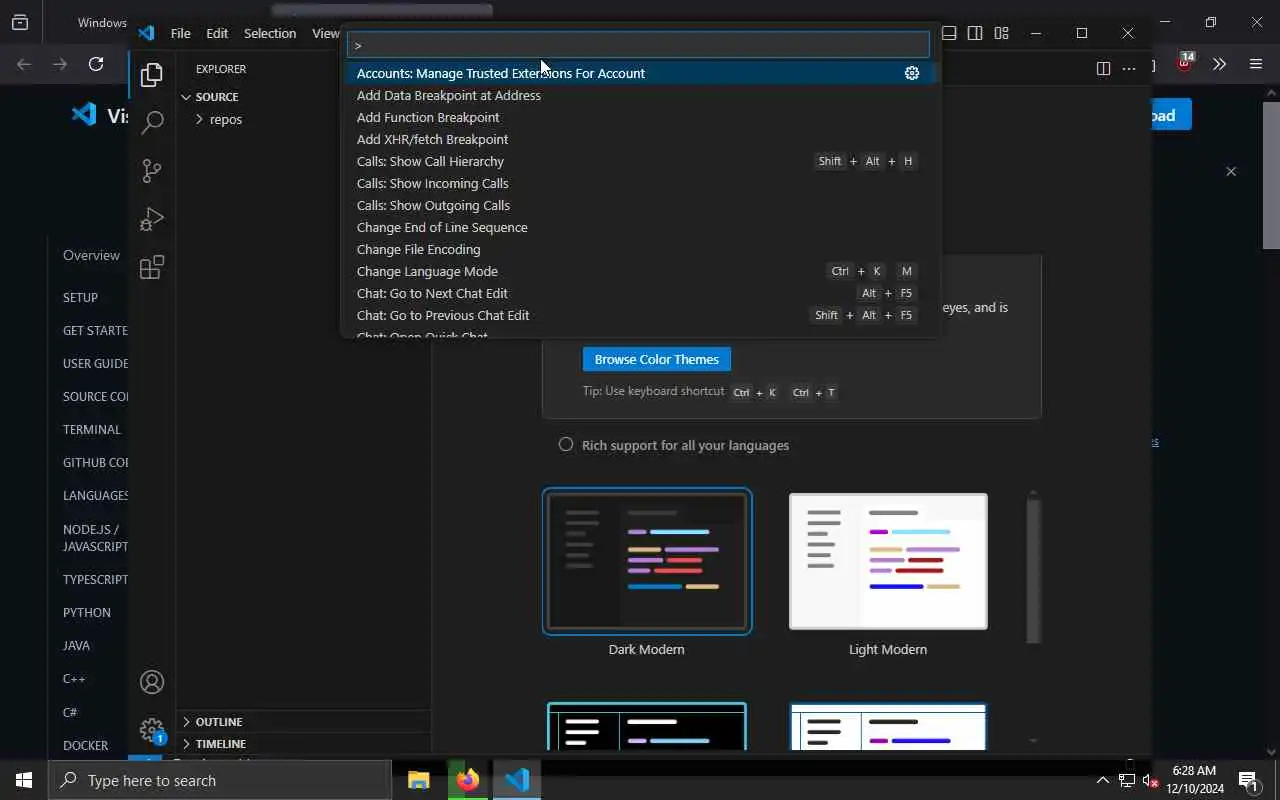Open TERMINAL link in docs sidebar
The width and height of the screenshot is (1280, 800).
click(92, 429)
